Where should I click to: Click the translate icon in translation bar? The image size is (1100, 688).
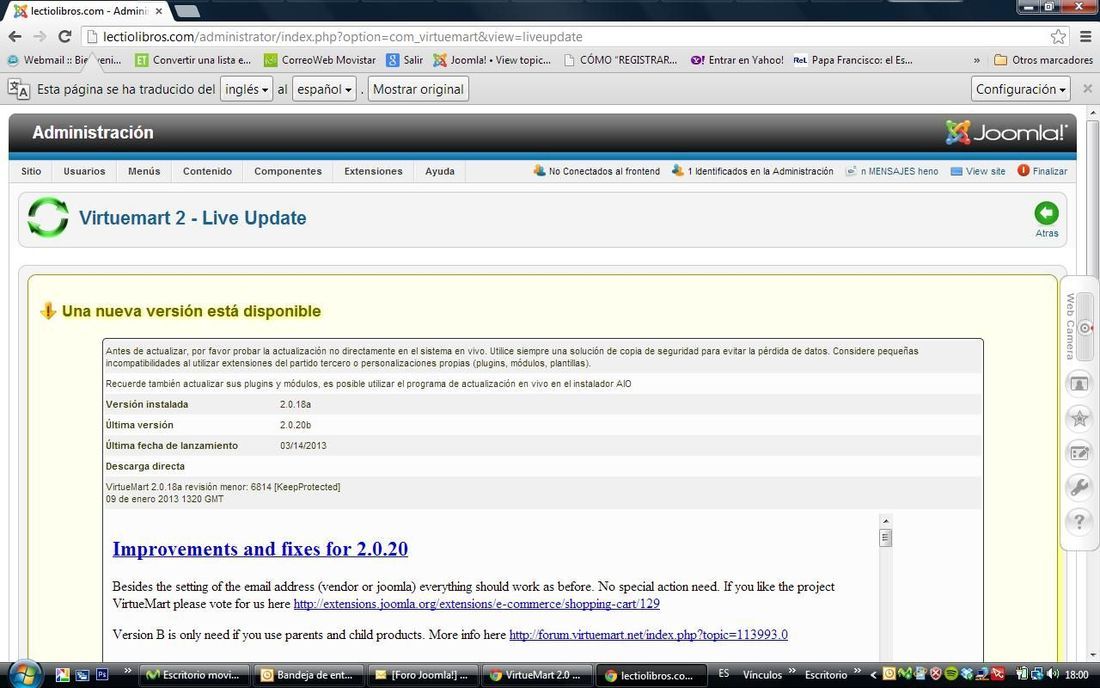click(x=18, y=90)
